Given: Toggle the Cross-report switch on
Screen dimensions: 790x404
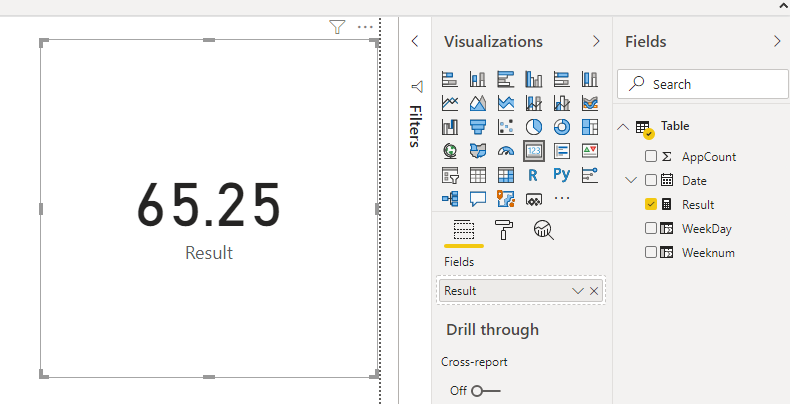Looking at the screenshot, I should (486, 391).
